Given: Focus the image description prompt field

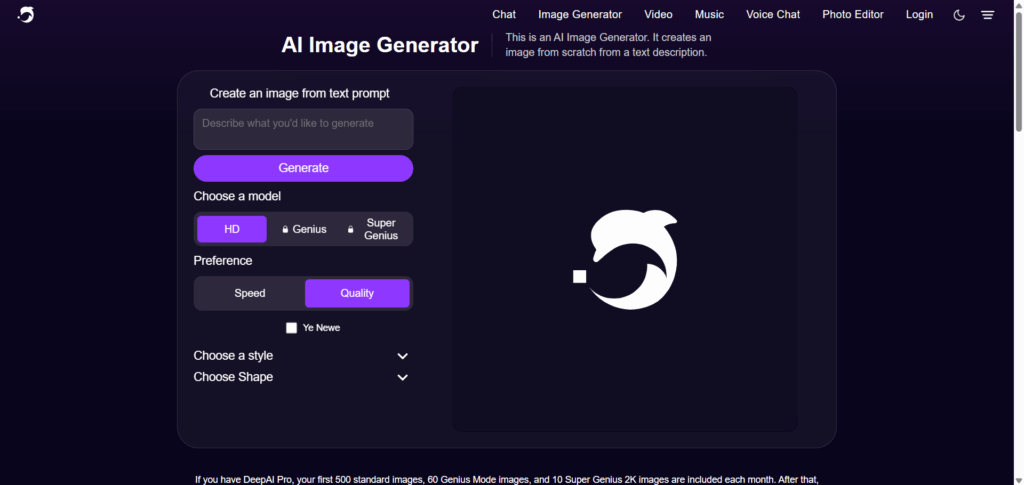Looking at the screenshot, I should click(x=303, y=129).
